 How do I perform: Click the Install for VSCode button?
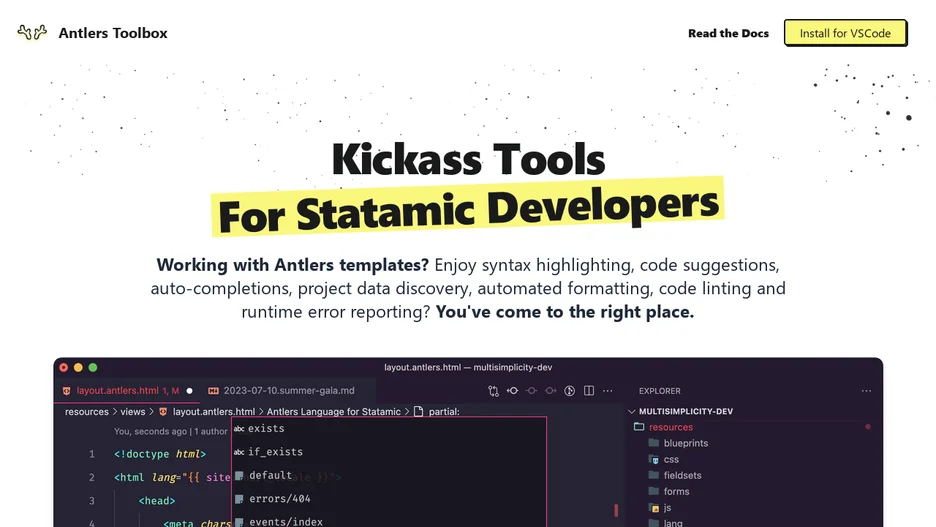[845, 33]
